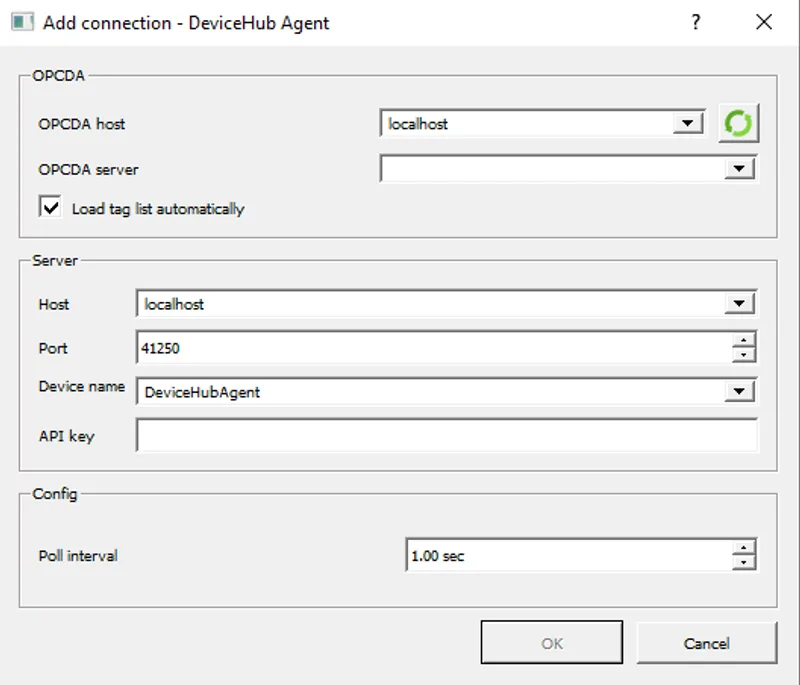Open the dialog help via question mark icon

click(x=696, y=22)
